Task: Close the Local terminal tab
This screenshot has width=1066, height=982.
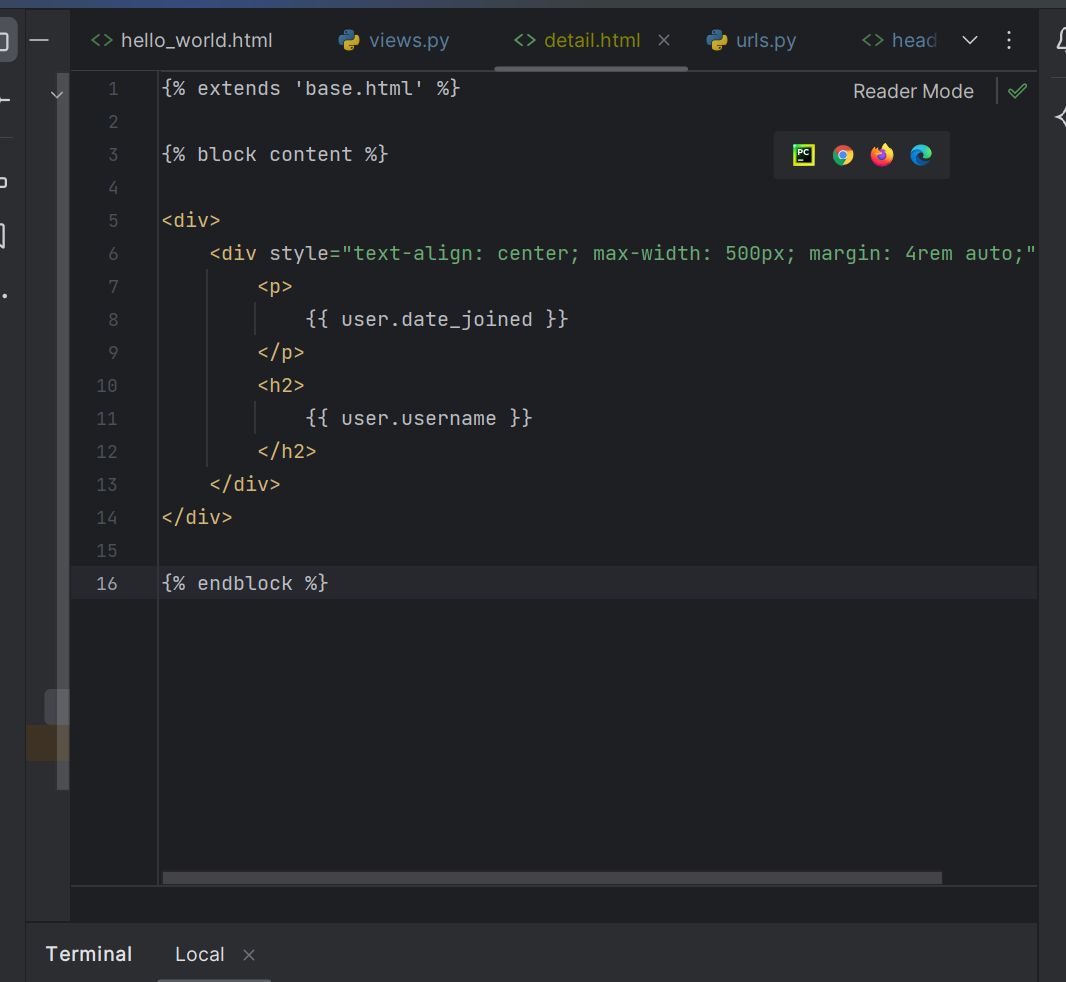Action: pos(249,955)
